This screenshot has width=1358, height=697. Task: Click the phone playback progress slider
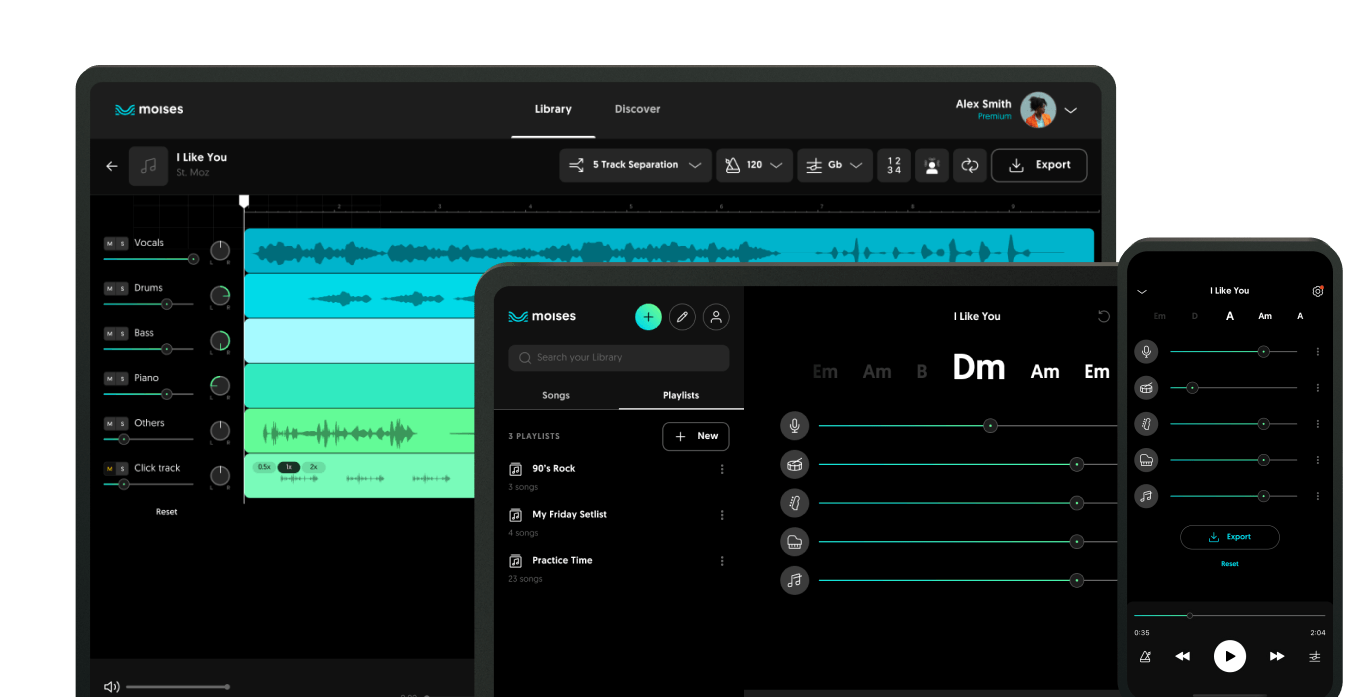click(1230, 616)
